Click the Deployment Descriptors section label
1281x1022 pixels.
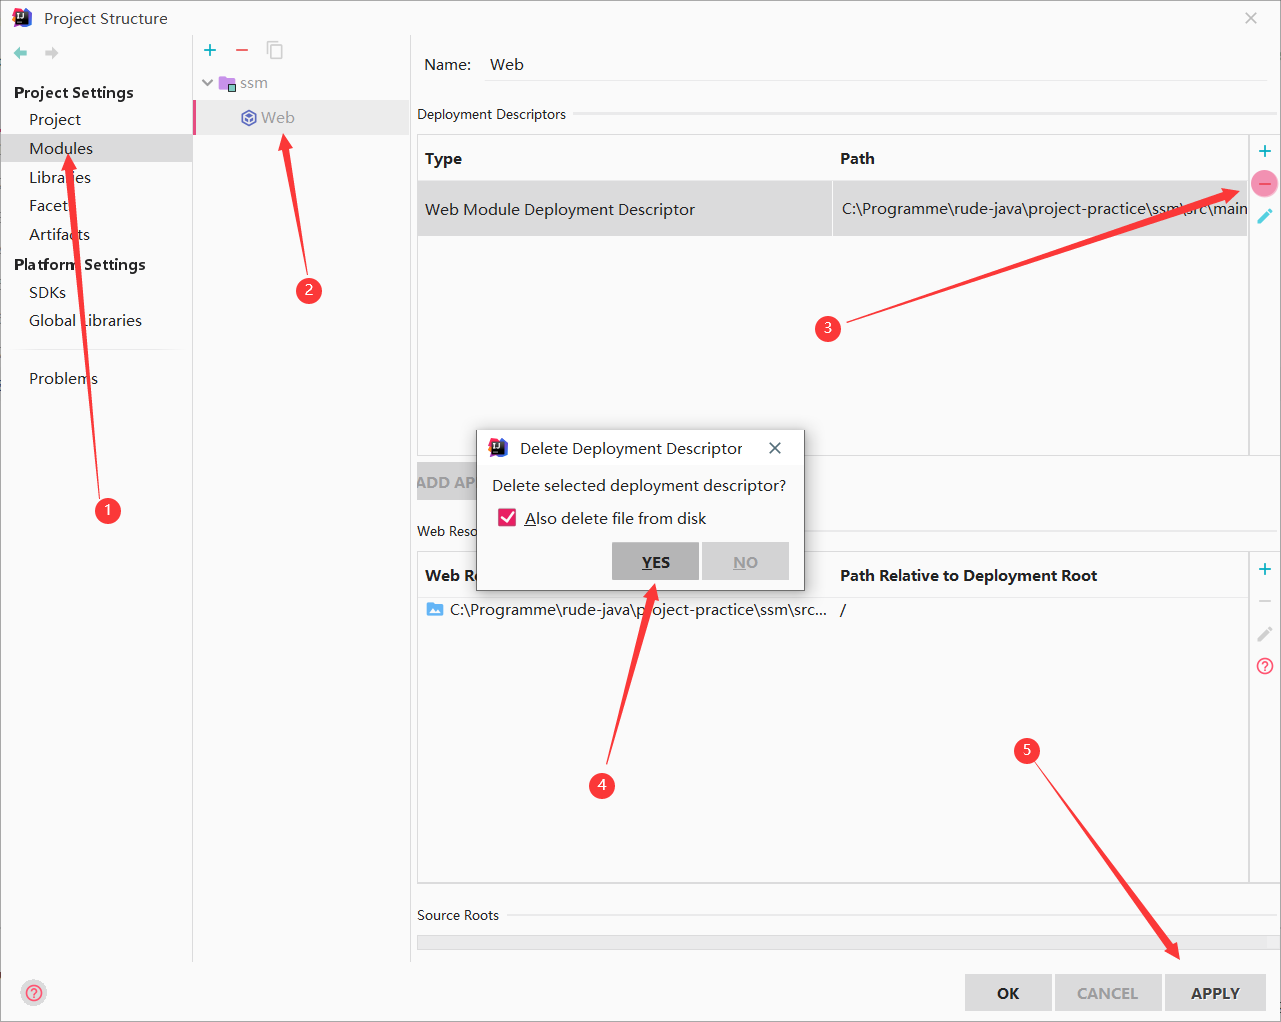pyautogui.click(x=491, y=114)
